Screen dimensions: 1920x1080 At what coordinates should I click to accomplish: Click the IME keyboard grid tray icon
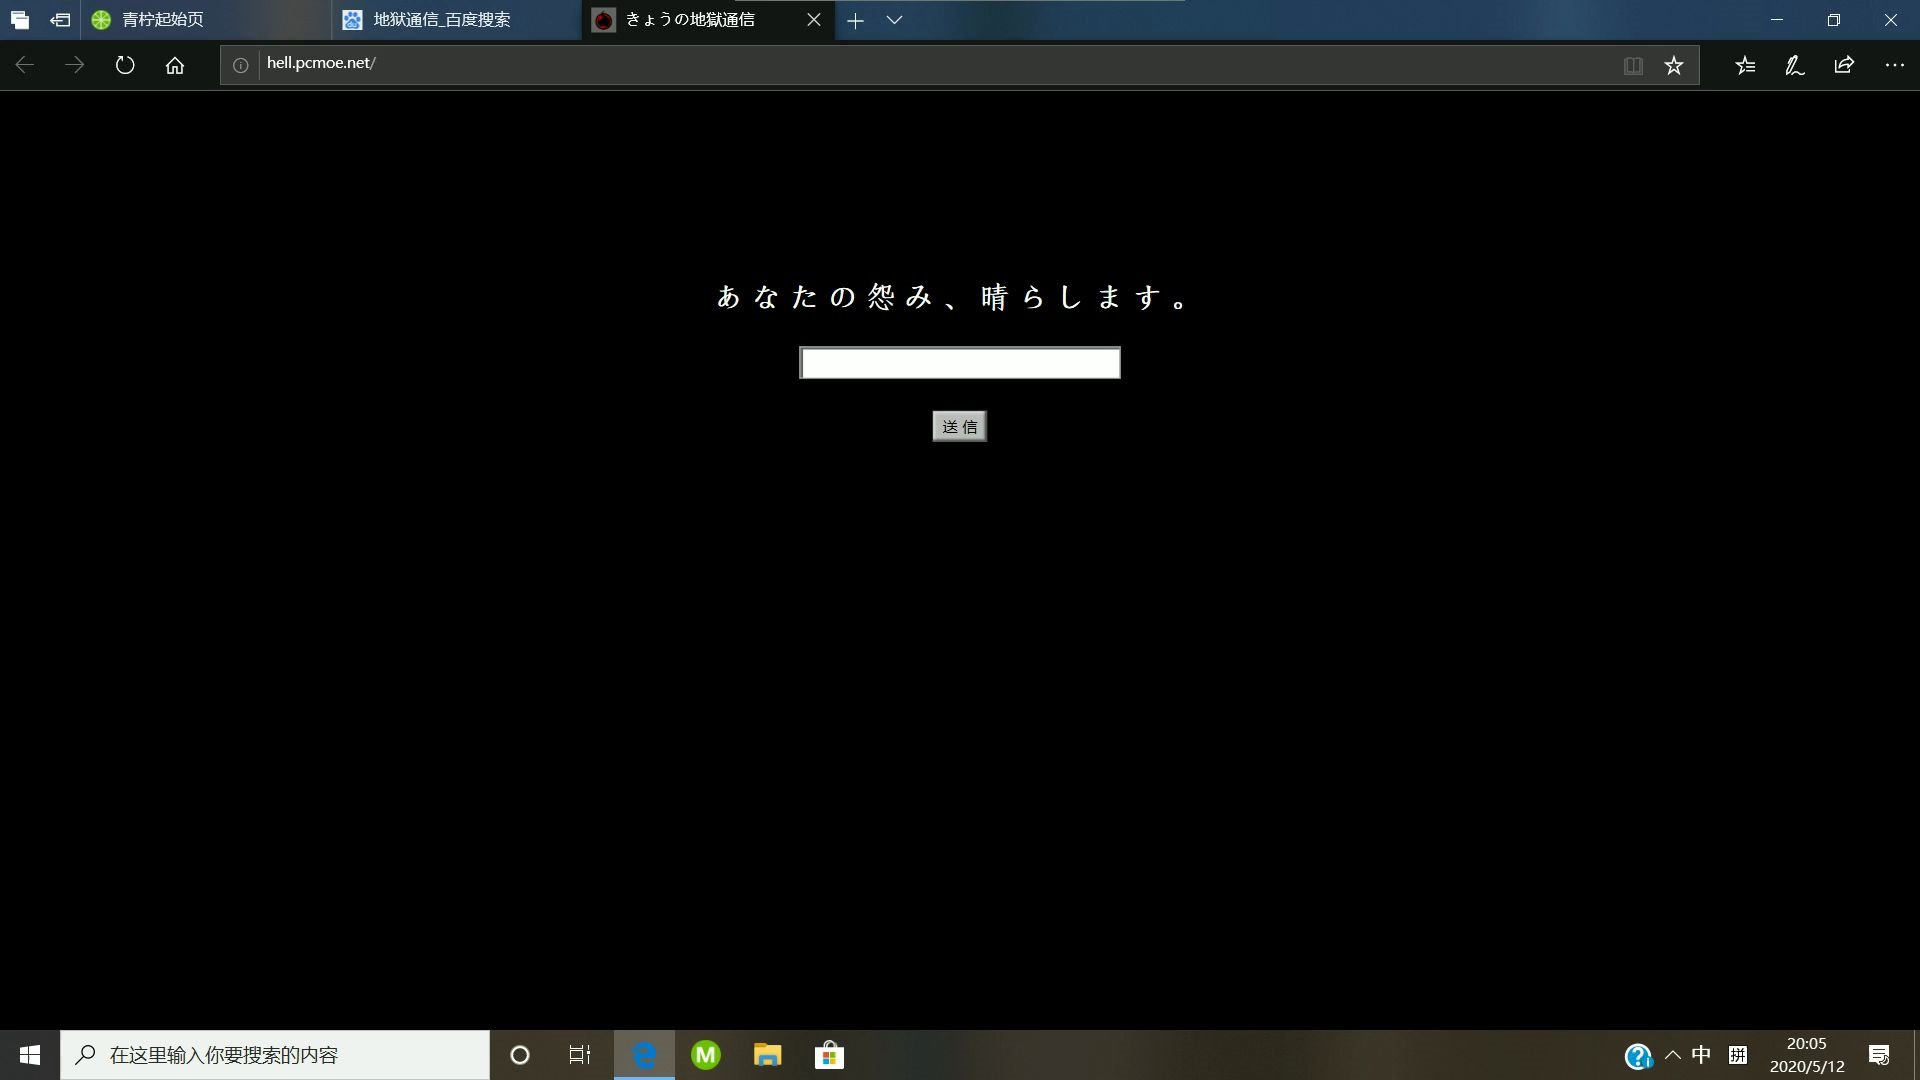[x=1738, y=1055]
